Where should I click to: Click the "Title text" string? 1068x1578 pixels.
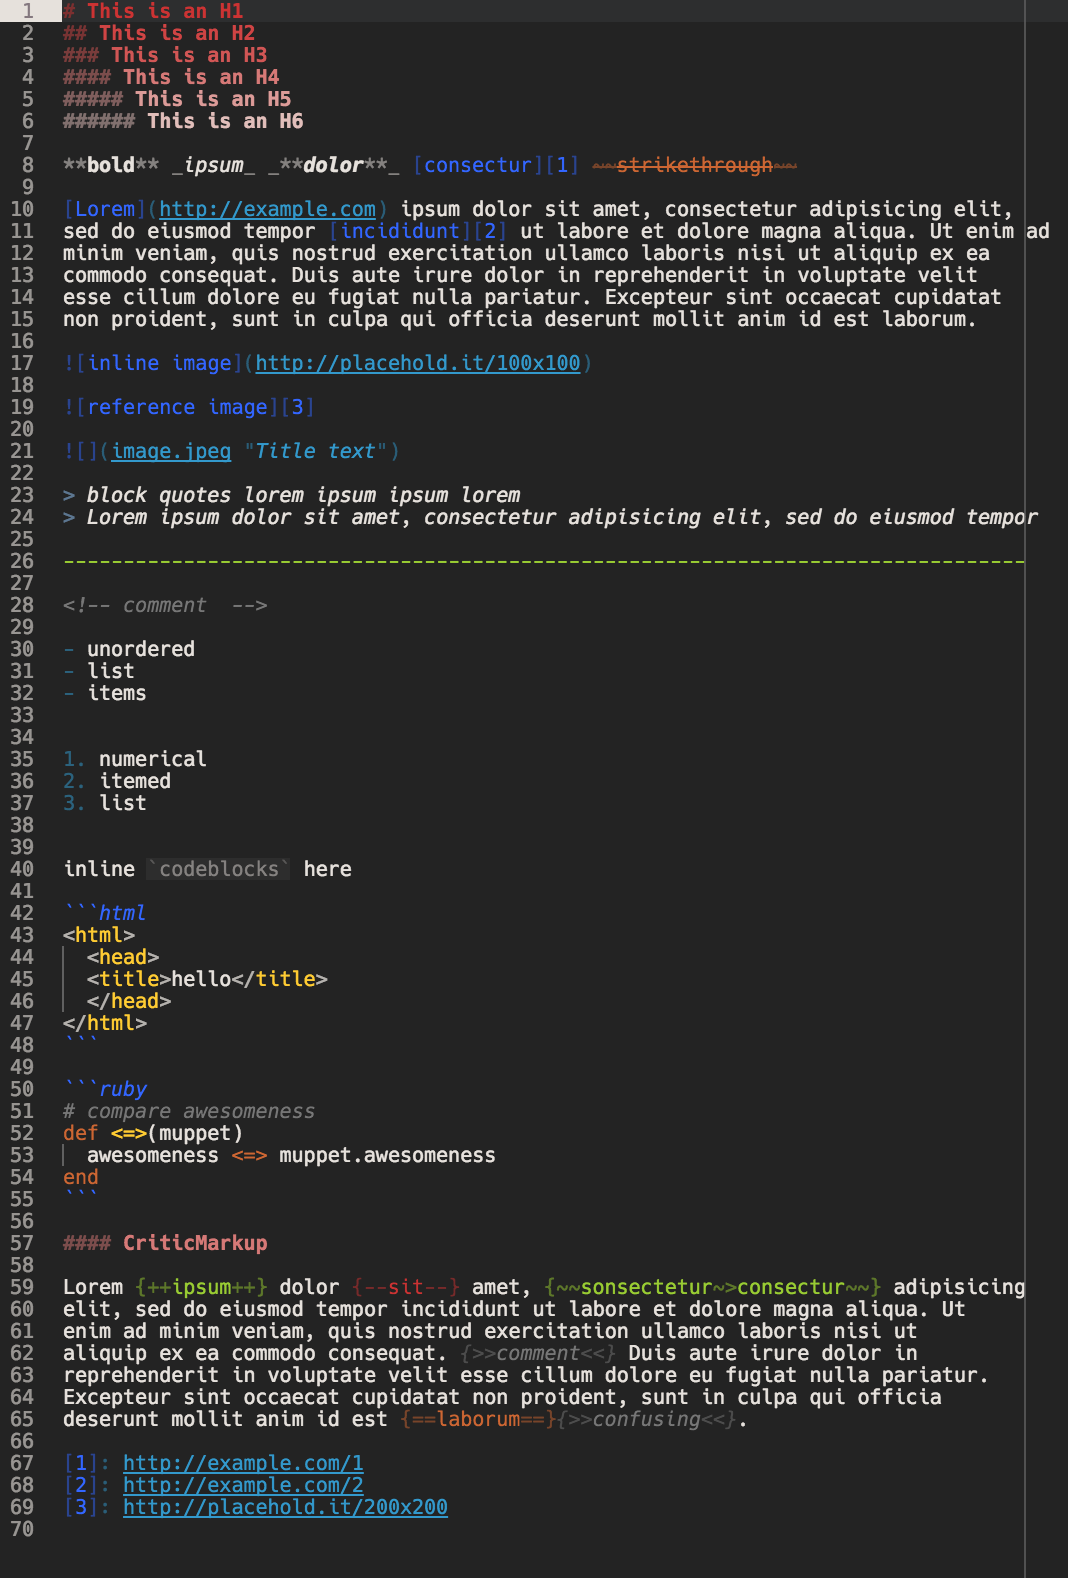(315, 451)
